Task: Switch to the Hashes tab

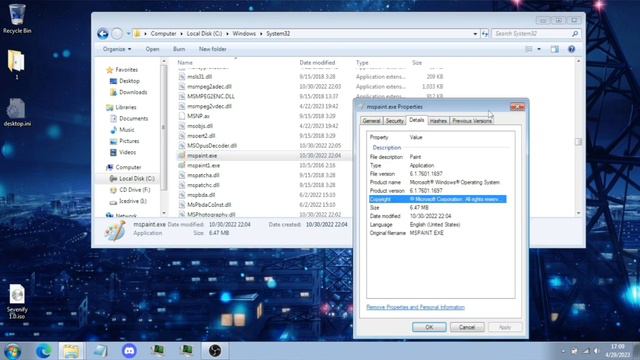Action: 438,121
